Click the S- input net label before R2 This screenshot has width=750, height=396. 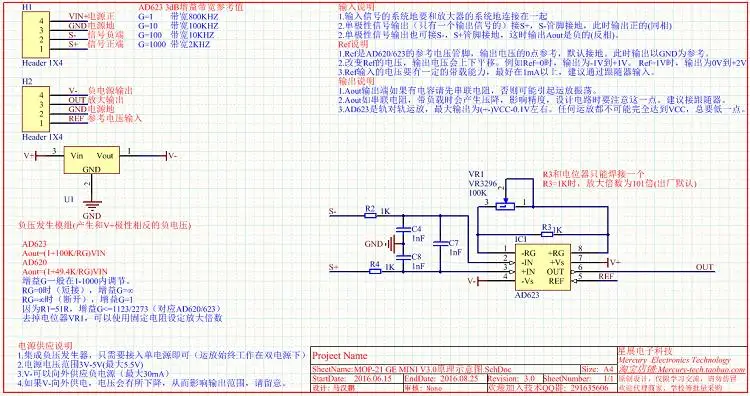click(333, 211)
